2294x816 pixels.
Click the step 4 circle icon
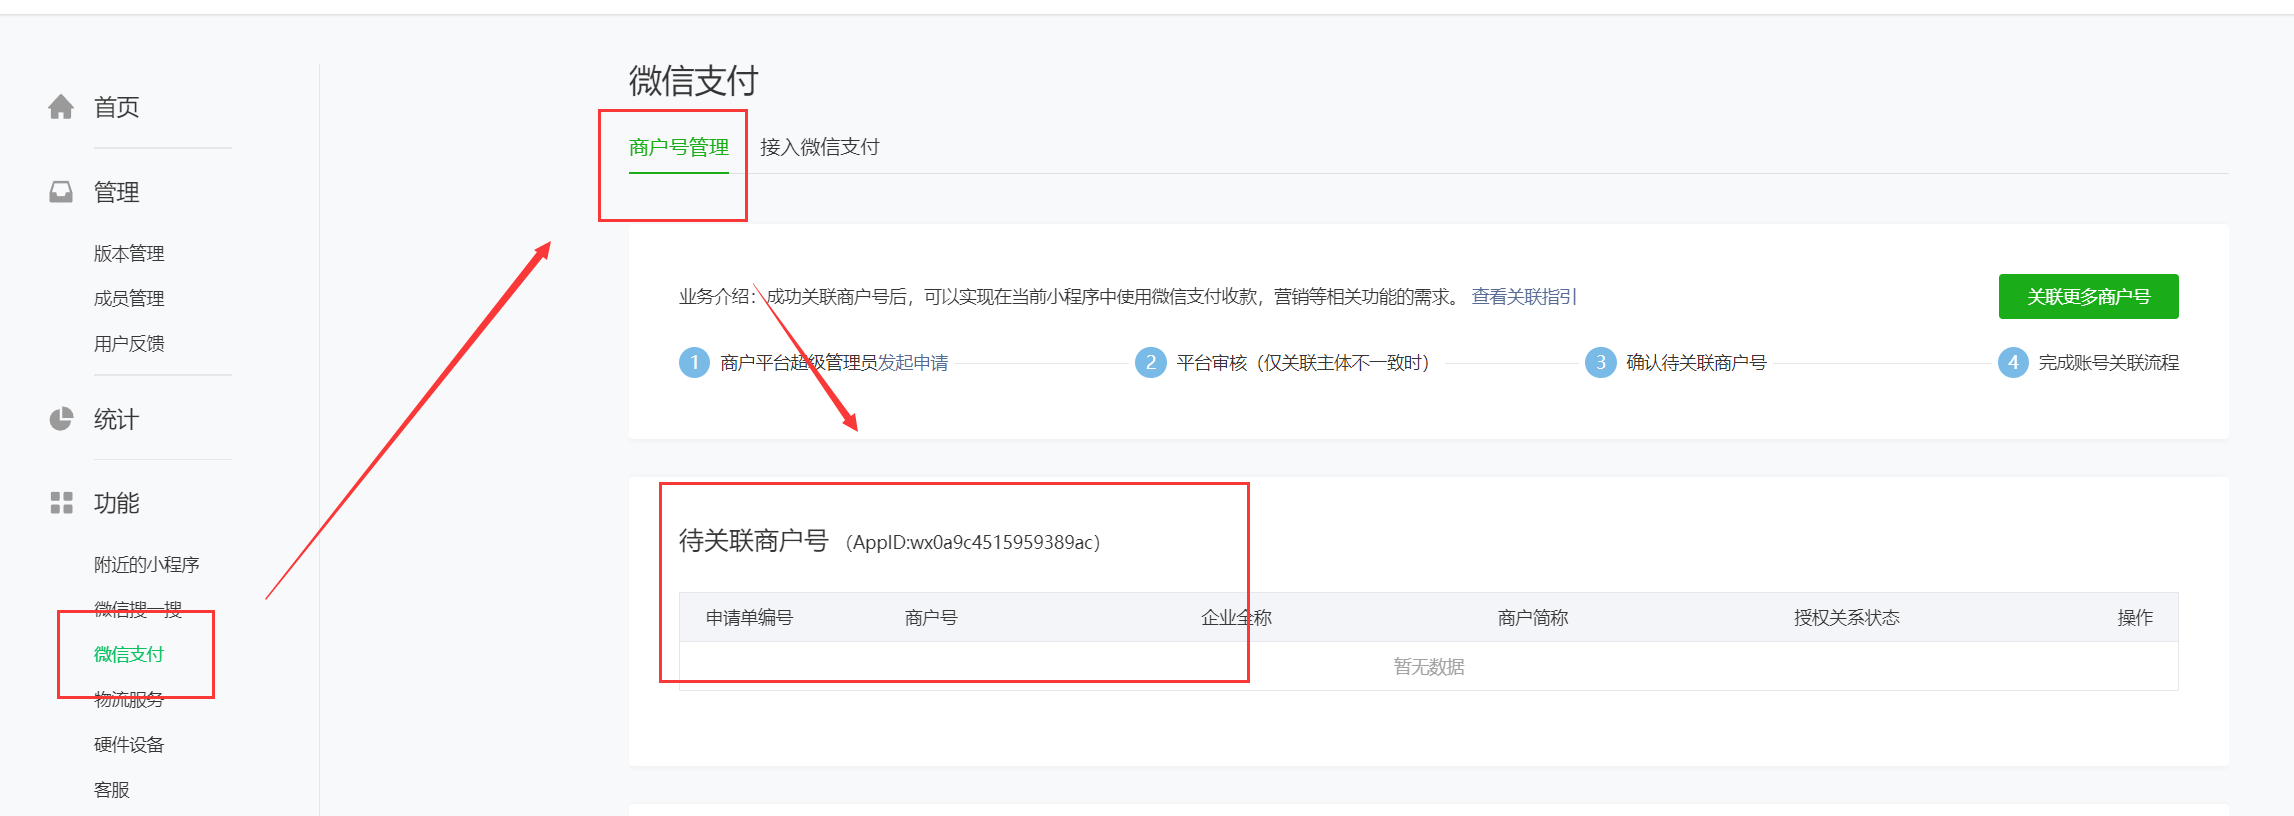[x=2013, y=363]
